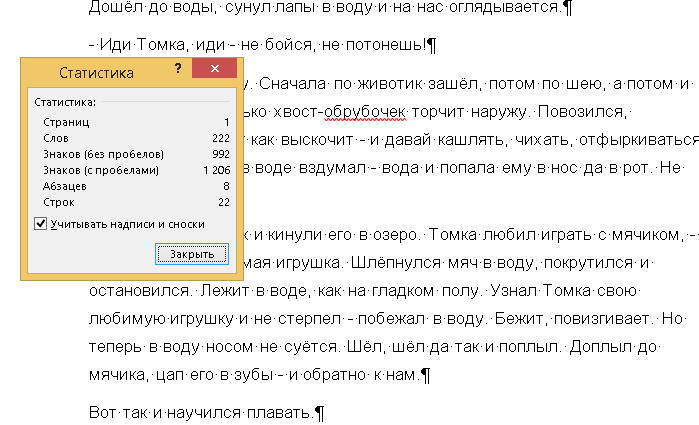The height and width of the screenshot is (425, 699).
Task: Click the help question mark in dialog title
Action: pyautogui.click(x=178, y=68)
